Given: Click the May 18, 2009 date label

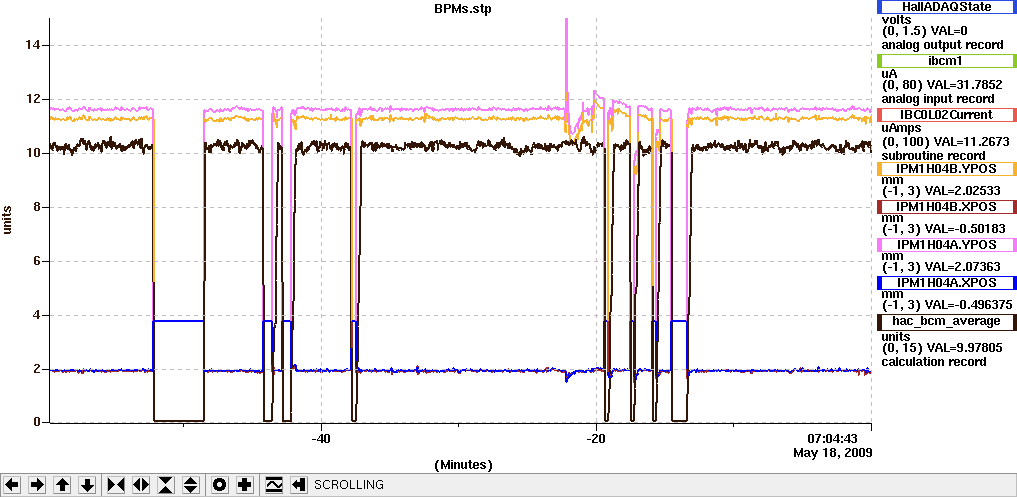Looking at the screenshot, I should [833, 452].
